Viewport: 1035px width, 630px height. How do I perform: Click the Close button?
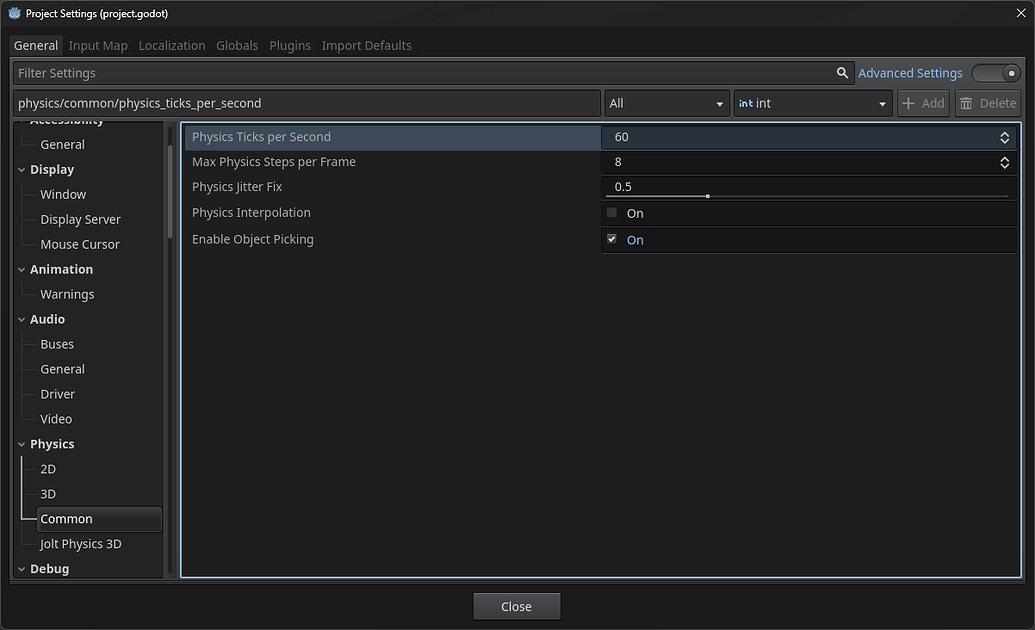[516, 605]
